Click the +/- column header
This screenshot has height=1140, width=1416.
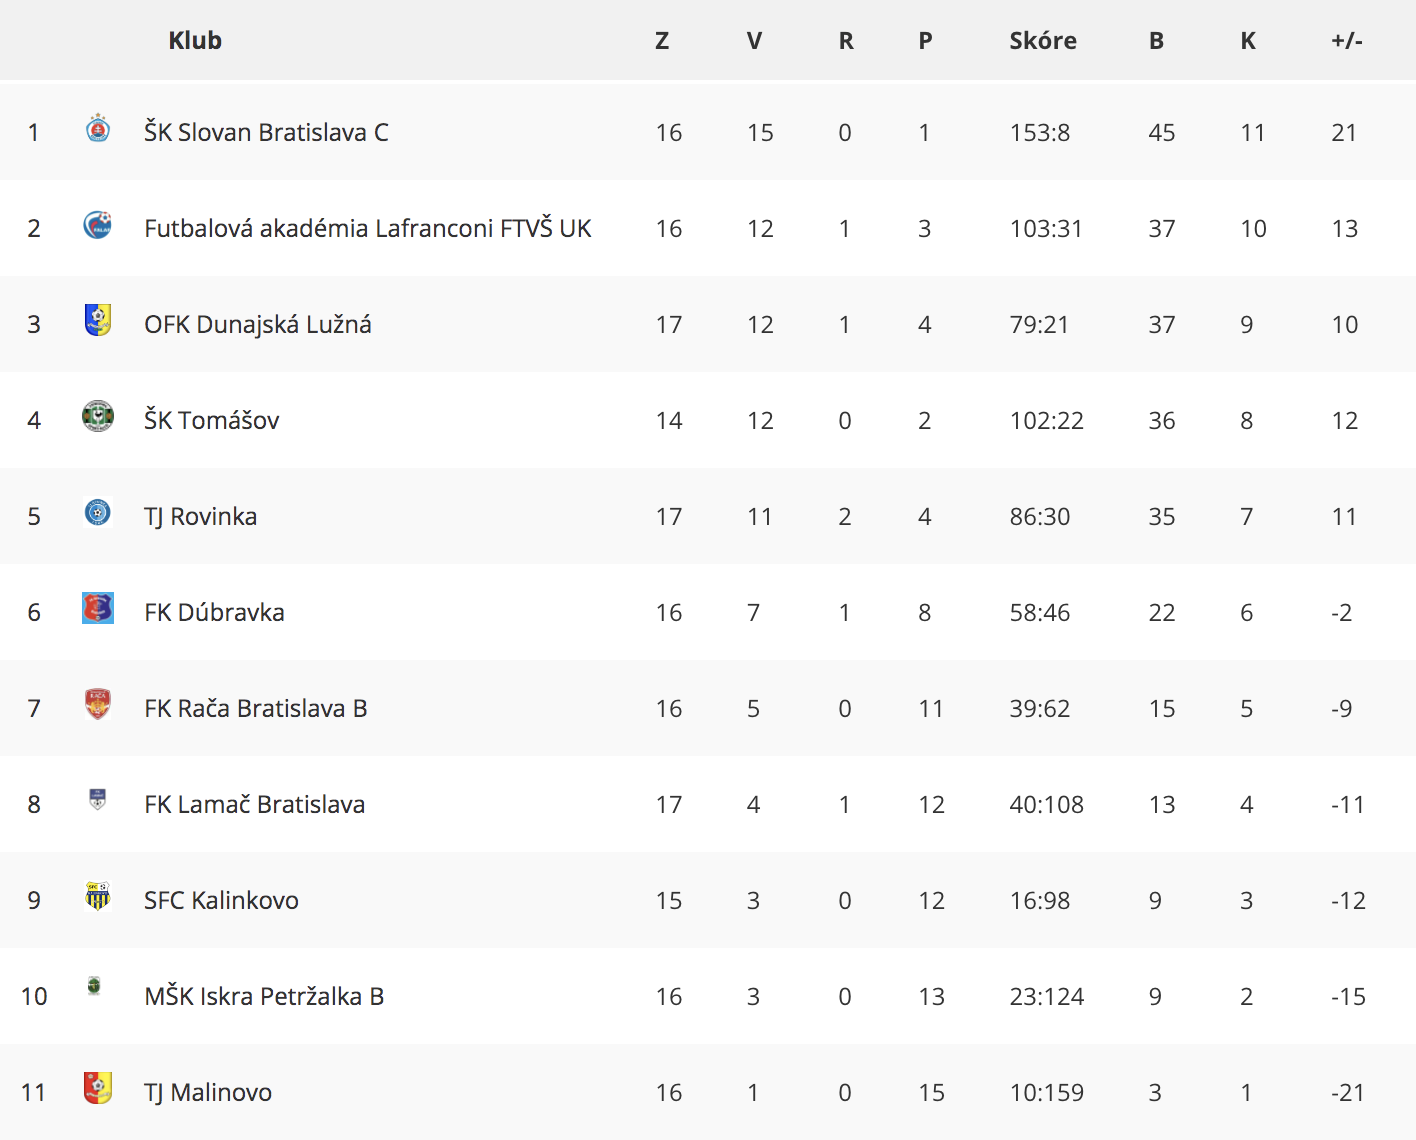point(1347,40)
